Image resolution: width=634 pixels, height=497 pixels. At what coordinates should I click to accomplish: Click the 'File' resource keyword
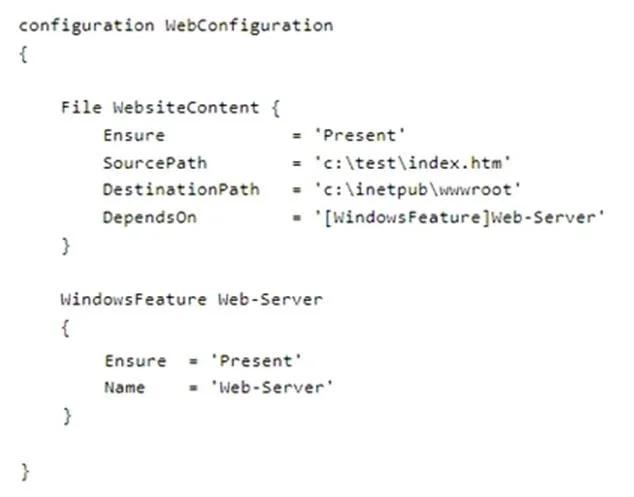[81, 108]
